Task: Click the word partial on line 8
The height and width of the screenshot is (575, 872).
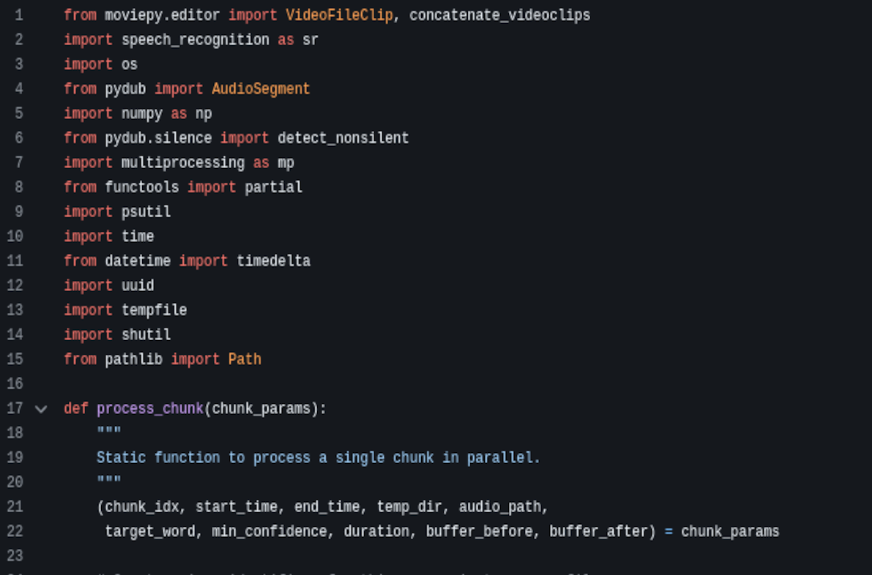Action: pos(273,187)
